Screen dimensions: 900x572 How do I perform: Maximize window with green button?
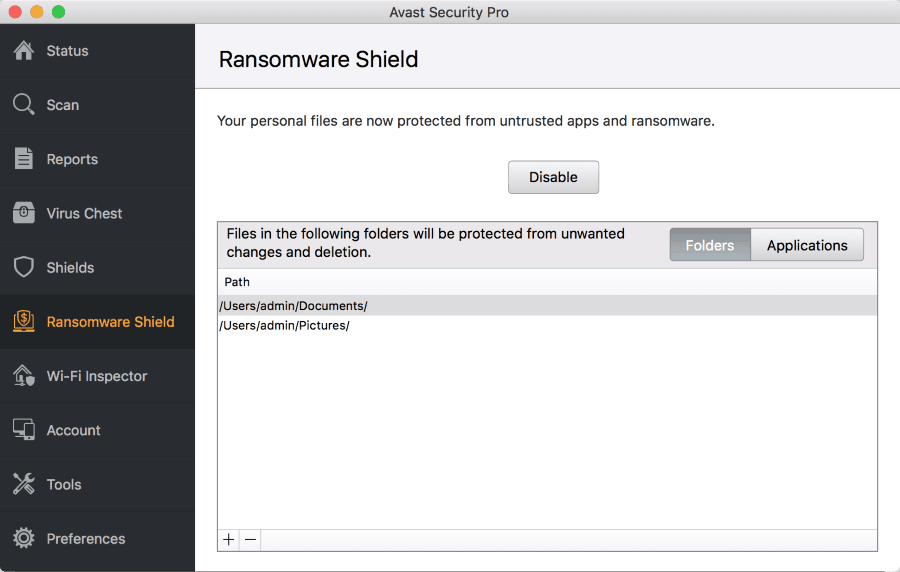(x=59, y=12)
